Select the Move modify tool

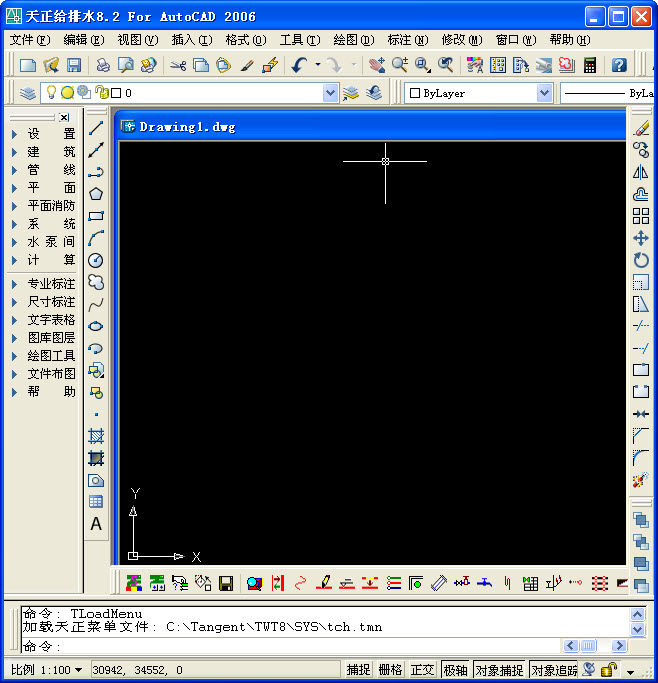[641, 238]
